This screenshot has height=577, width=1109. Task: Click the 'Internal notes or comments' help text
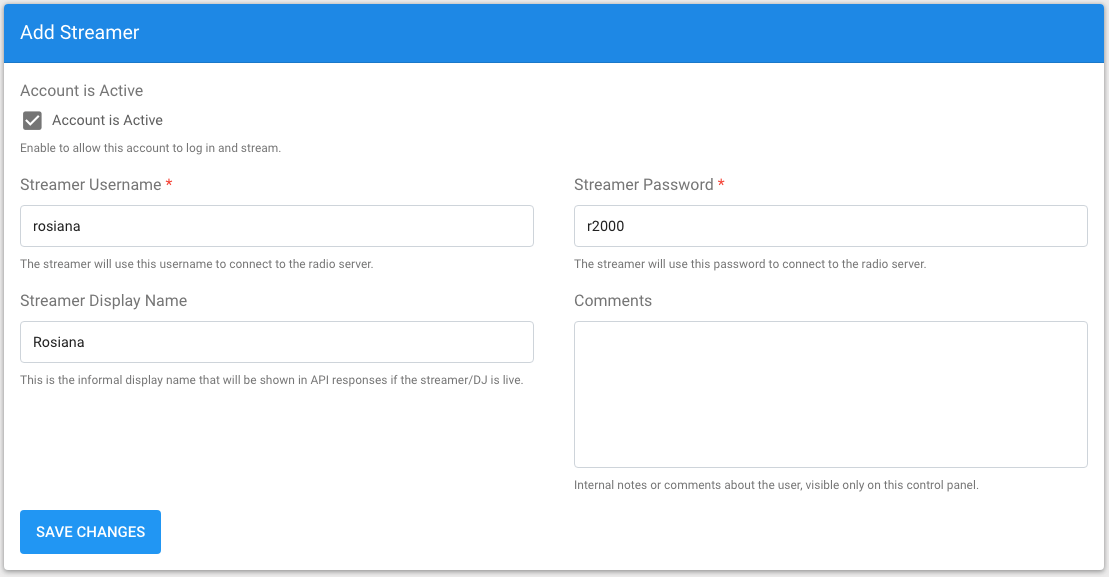pyautogui.click(x=776, y=485)
